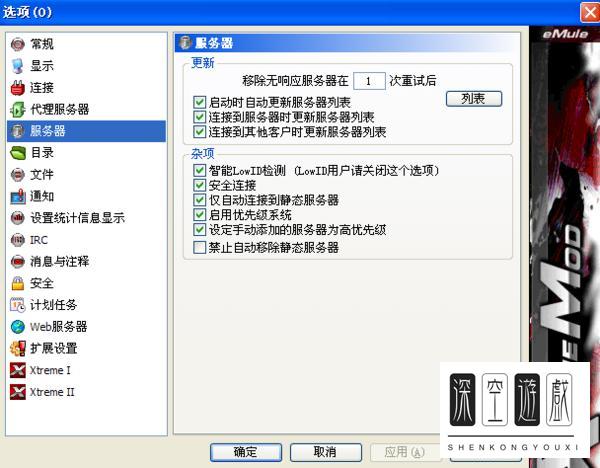Click the selected 服务器 server icon in sidebar
Image resolution: width=600 pixels, height=468 pixels.
(18, 131)
